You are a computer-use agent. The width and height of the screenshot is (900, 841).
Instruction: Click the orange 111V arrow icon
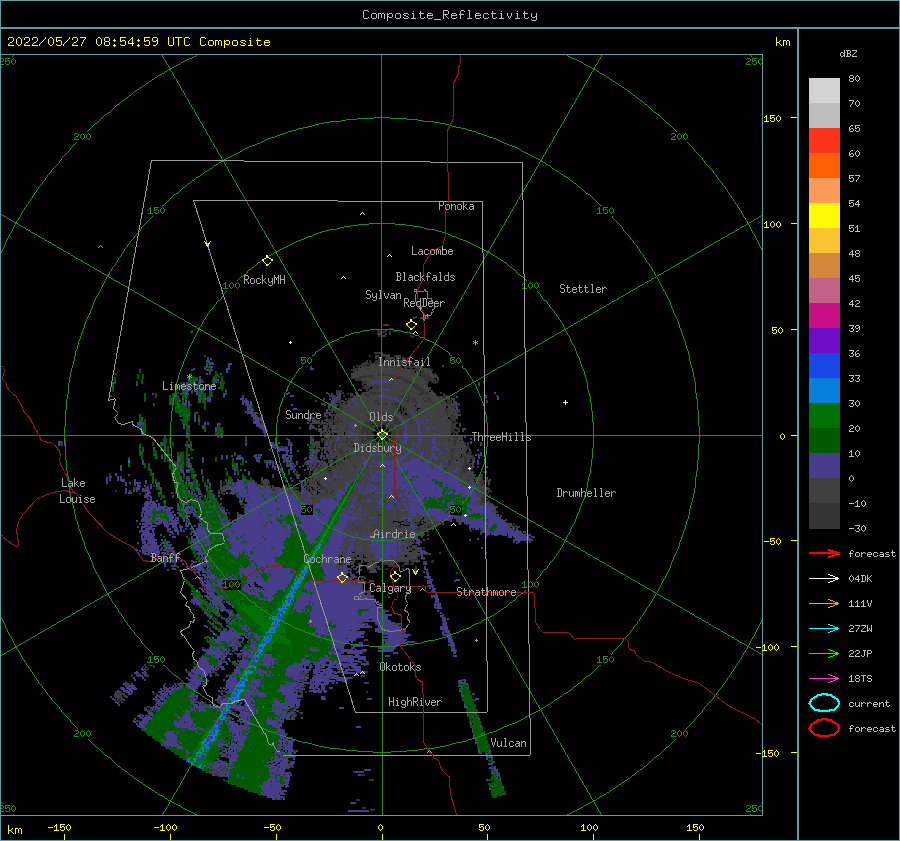coord(824,603)
